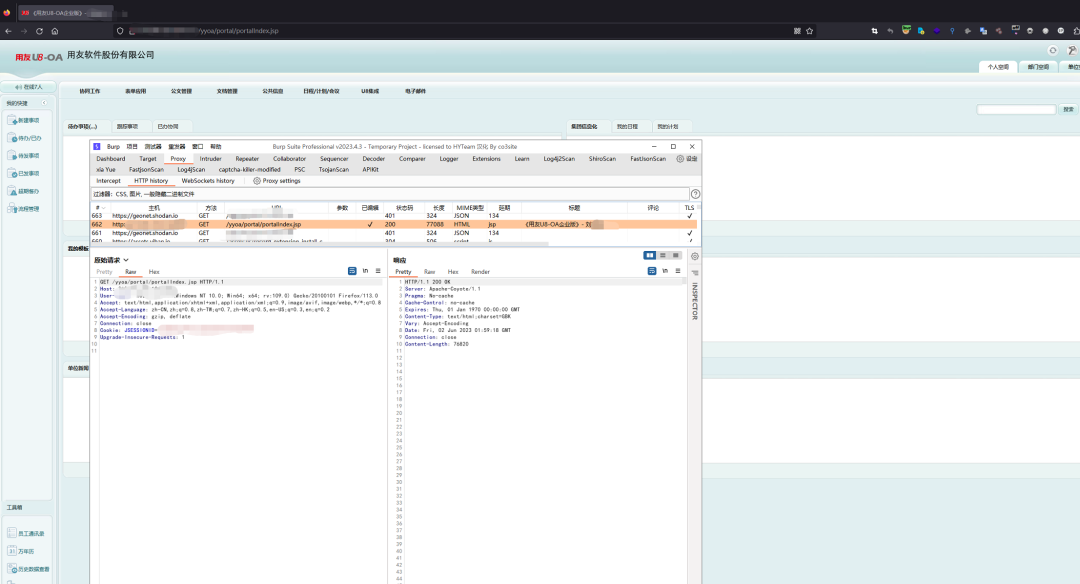Open the 电子邮件 navigation menu
The height and width of the screenshot is (584, 1080).
[x=415, y=92]
